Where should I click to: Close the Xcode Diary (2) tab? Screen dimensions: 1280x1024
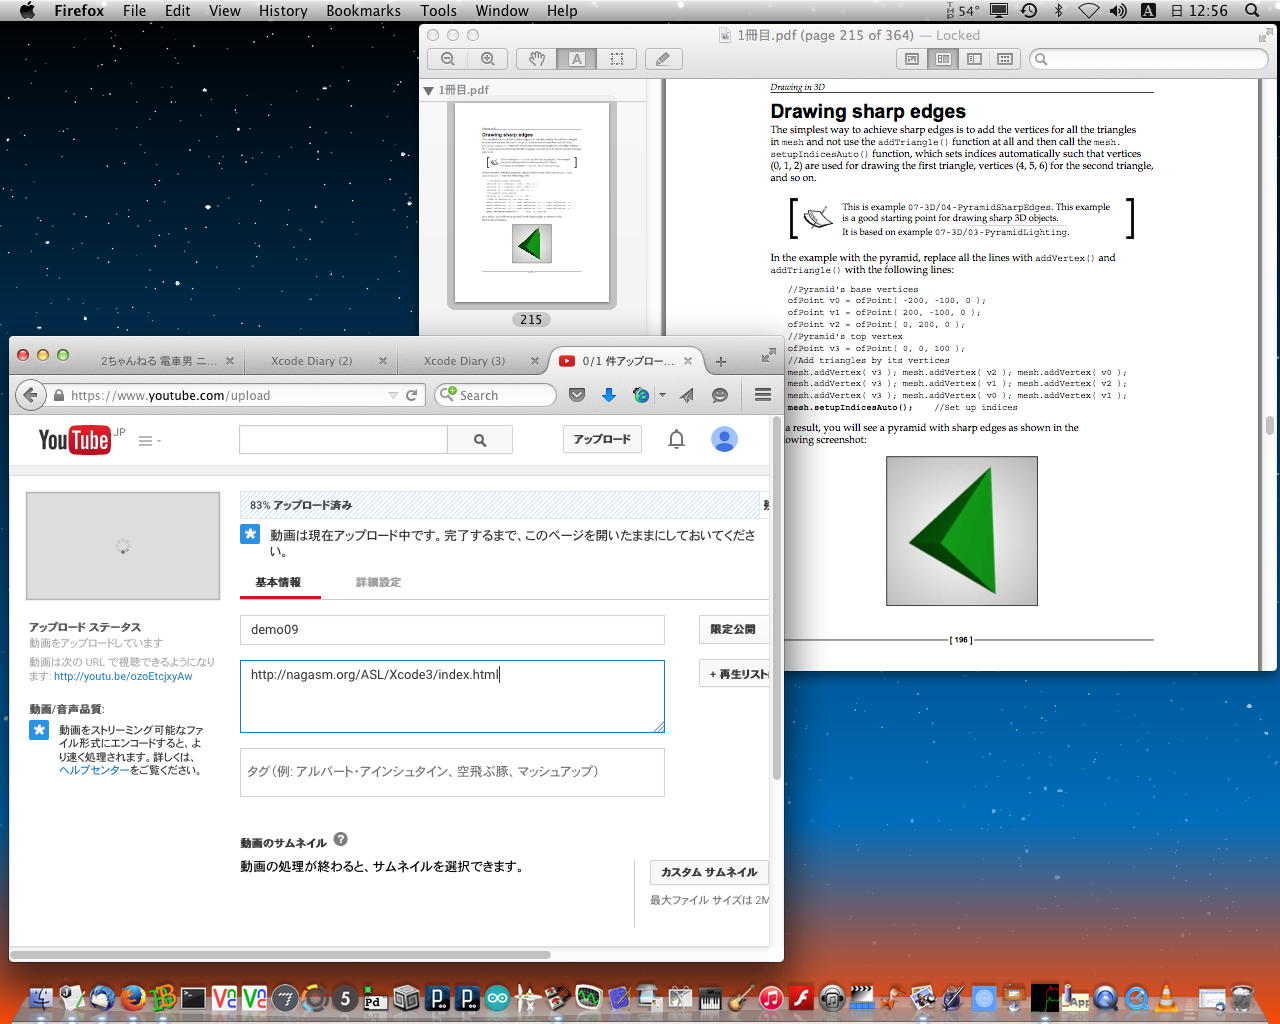(x=382, y=361)
